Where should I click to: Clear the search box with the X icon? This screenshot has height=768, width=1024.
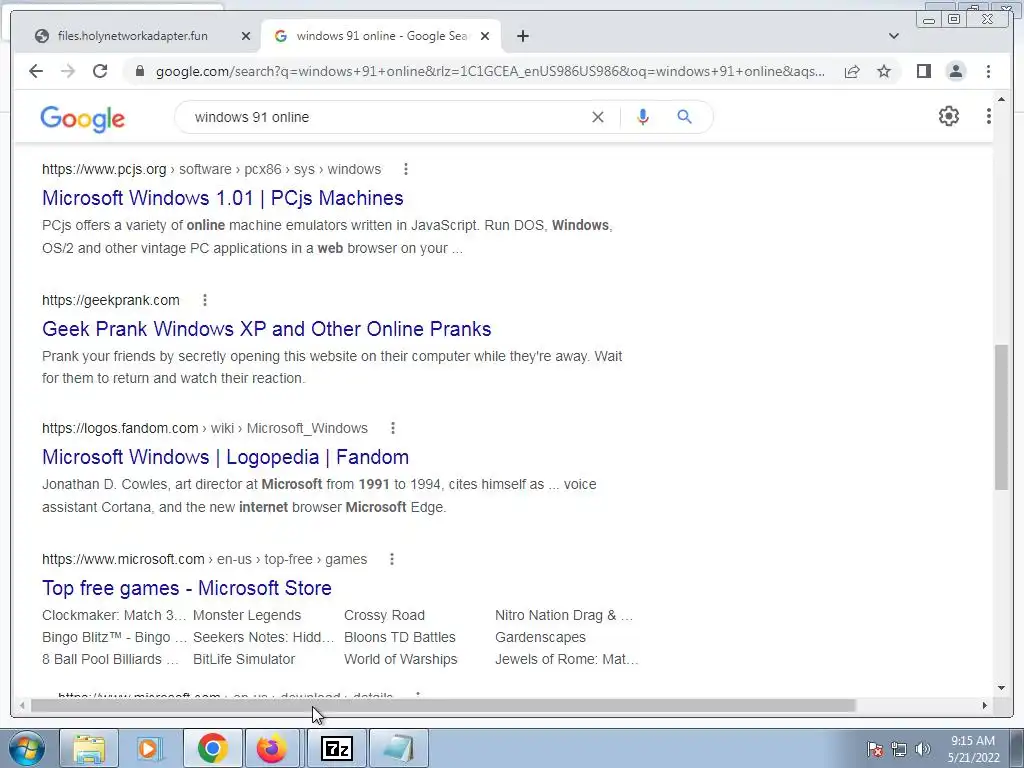coord(598,117)
